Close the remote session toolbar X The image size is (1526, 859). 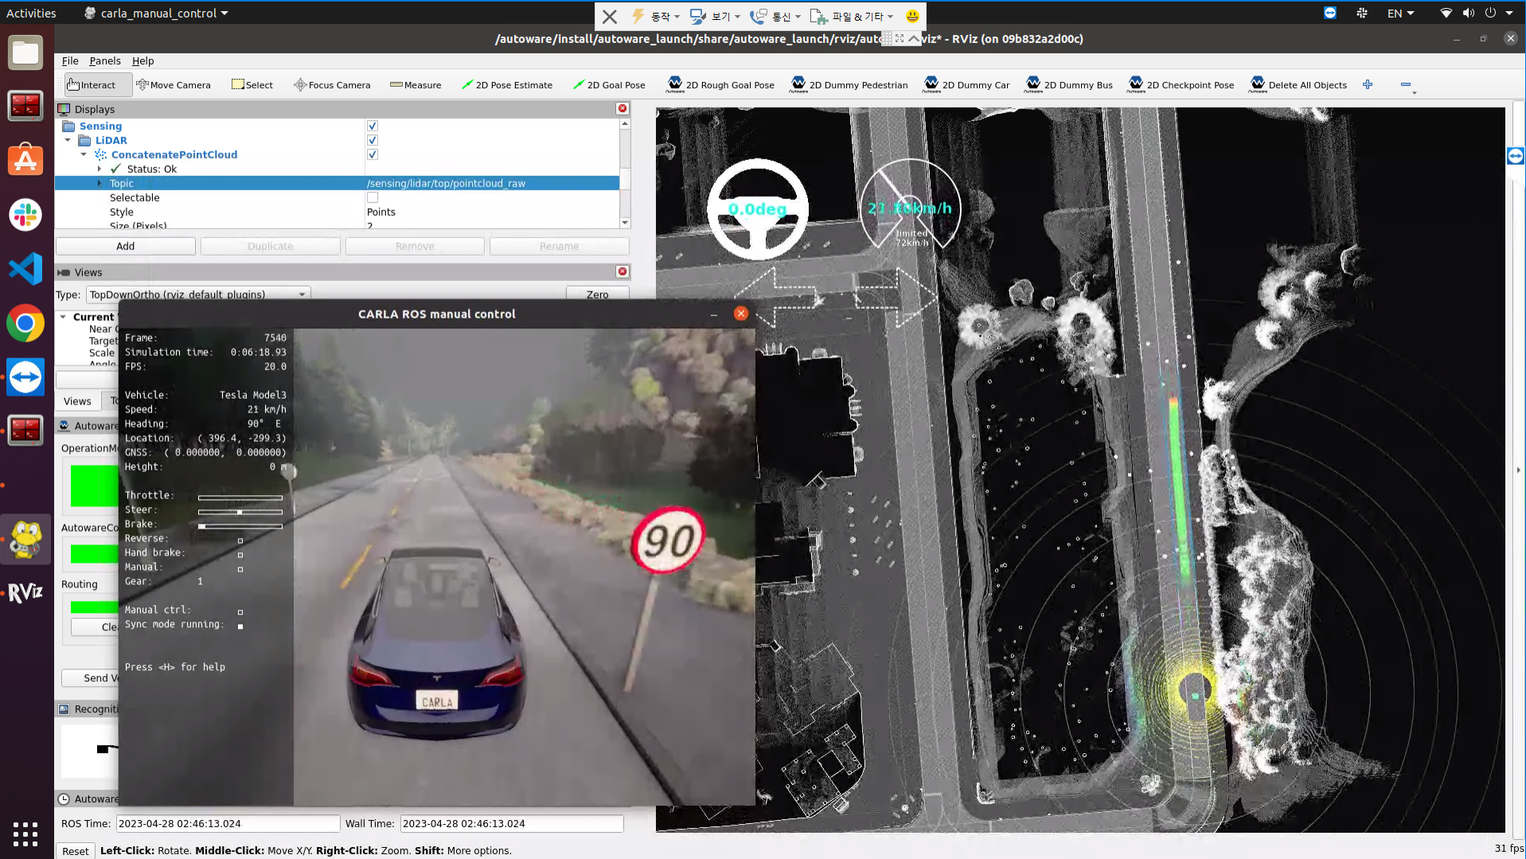click(x=609, y=16)
